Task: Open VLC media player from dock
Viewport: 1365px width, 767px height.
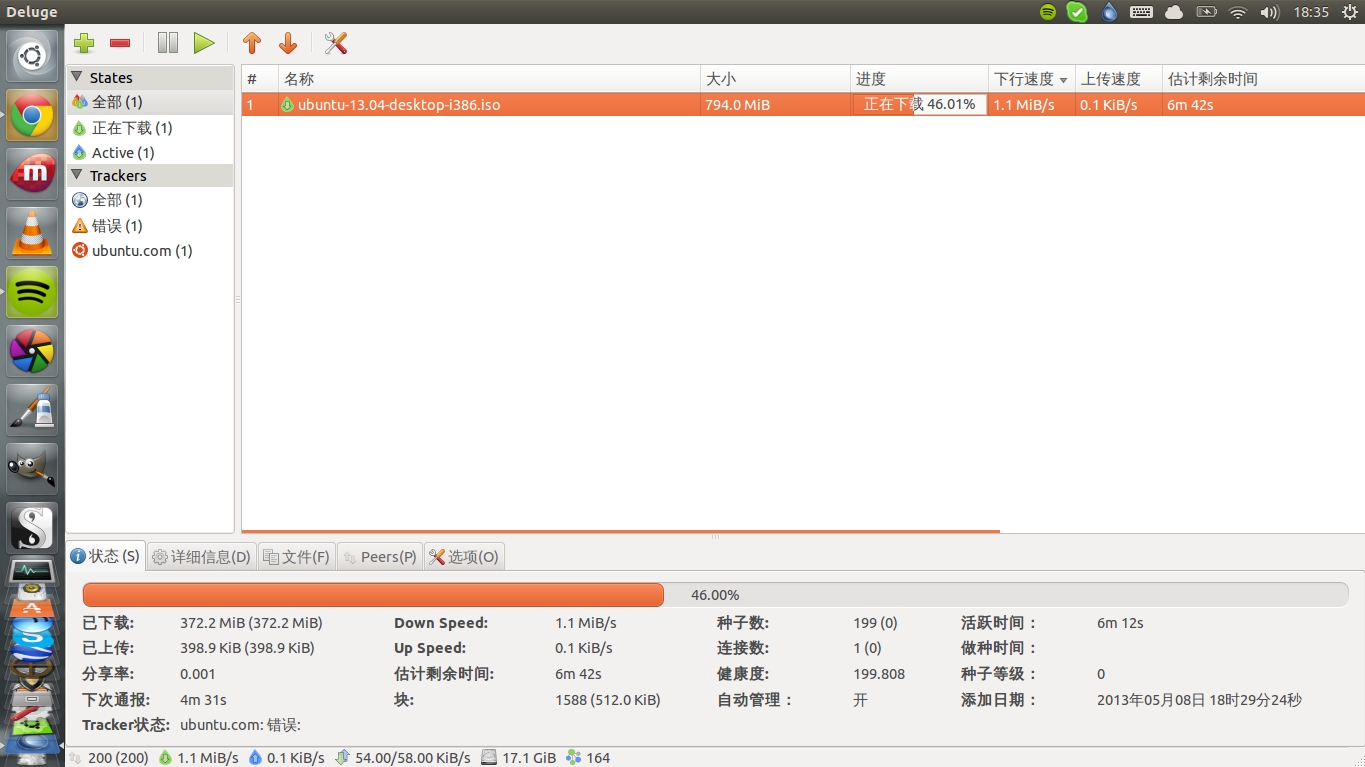Action: click(x=33, y=234)
